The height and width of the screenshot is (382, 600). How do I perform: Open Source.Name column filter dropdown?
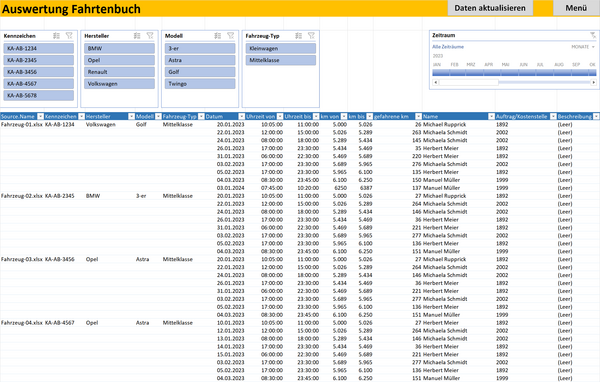coord(40,116)
